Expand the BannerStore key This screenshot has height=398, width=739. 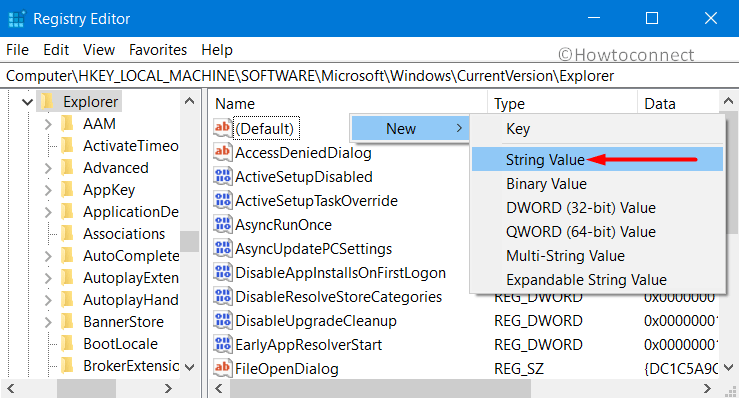[48, 322]
